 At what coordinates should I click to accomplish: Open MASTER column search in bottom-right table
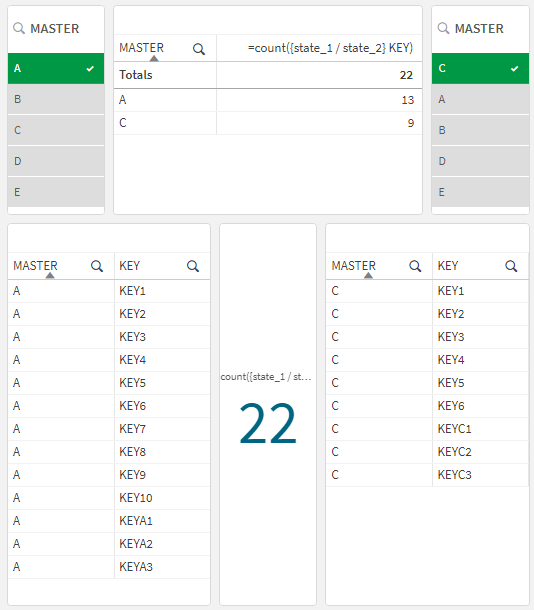click(415, 266)
